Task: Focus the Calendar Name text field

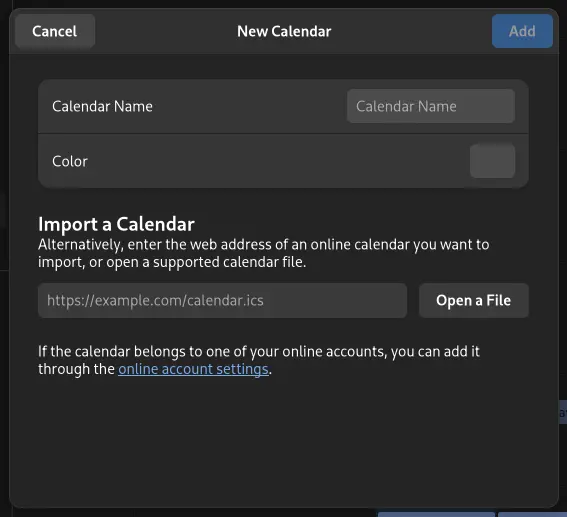Action: [x=431, y=106]
